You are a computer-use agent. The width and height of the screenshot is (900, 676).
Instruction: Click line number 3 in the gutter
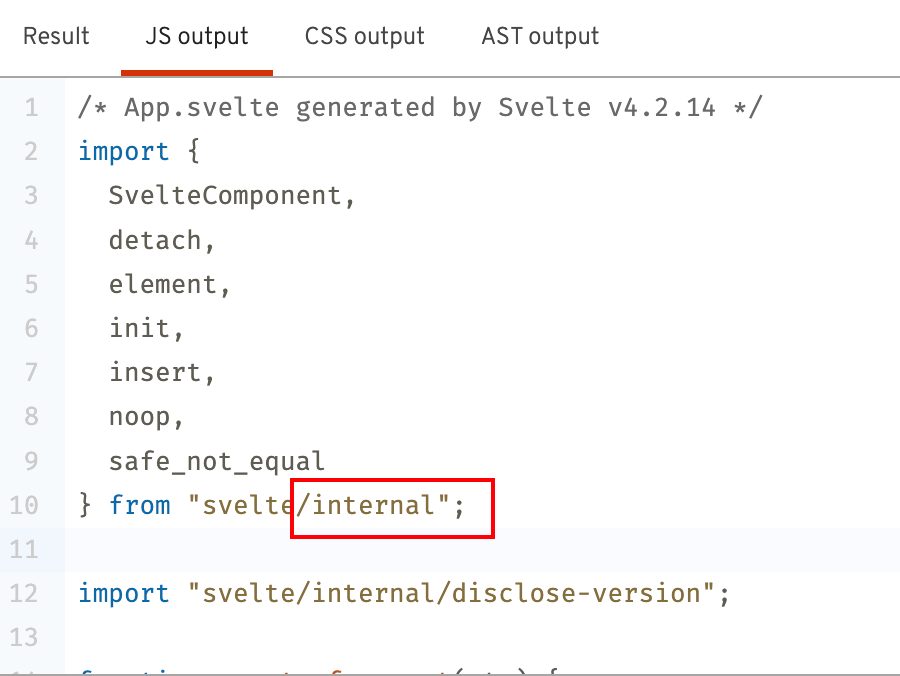point(31,195)
